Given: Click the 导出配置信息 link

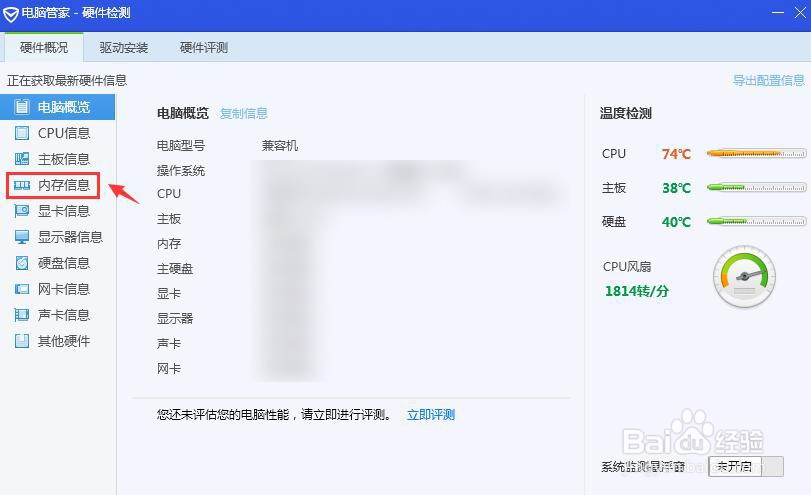Looking at the screenshot, I should click(x=769, y=80).
